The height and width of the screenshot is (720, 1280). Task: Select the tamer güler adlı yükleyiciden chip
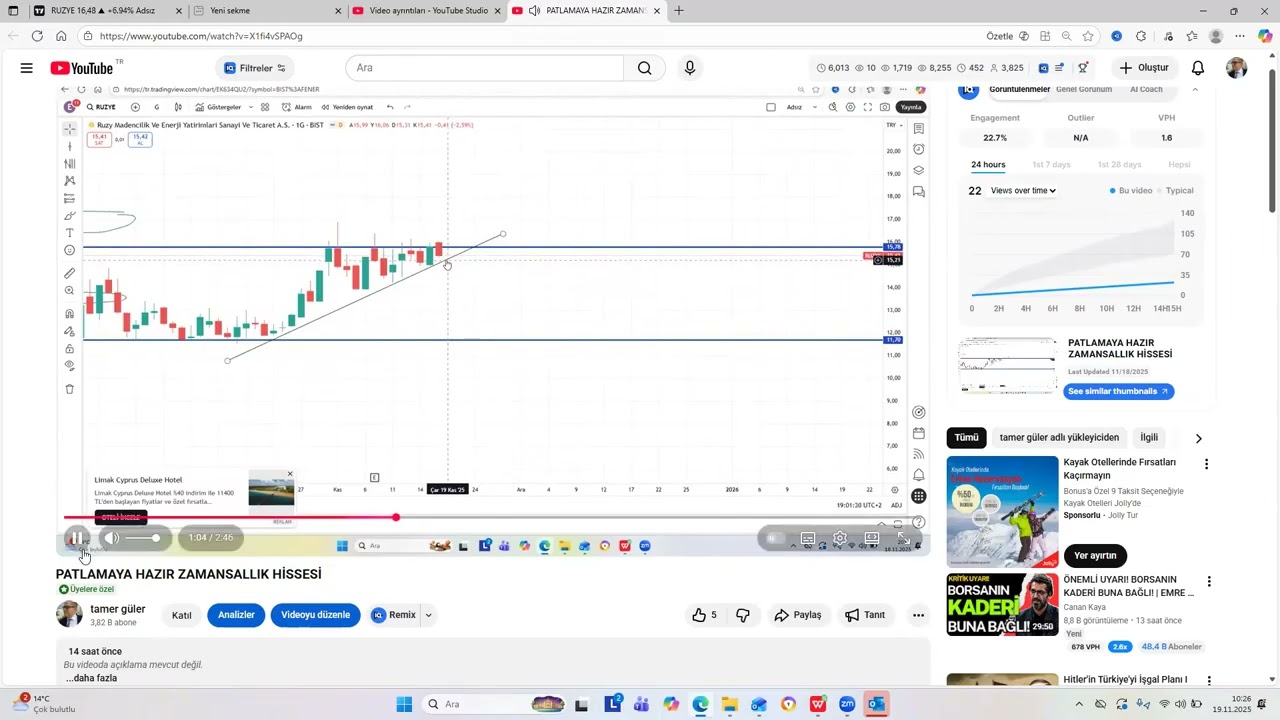click(x=1059, y=438)
